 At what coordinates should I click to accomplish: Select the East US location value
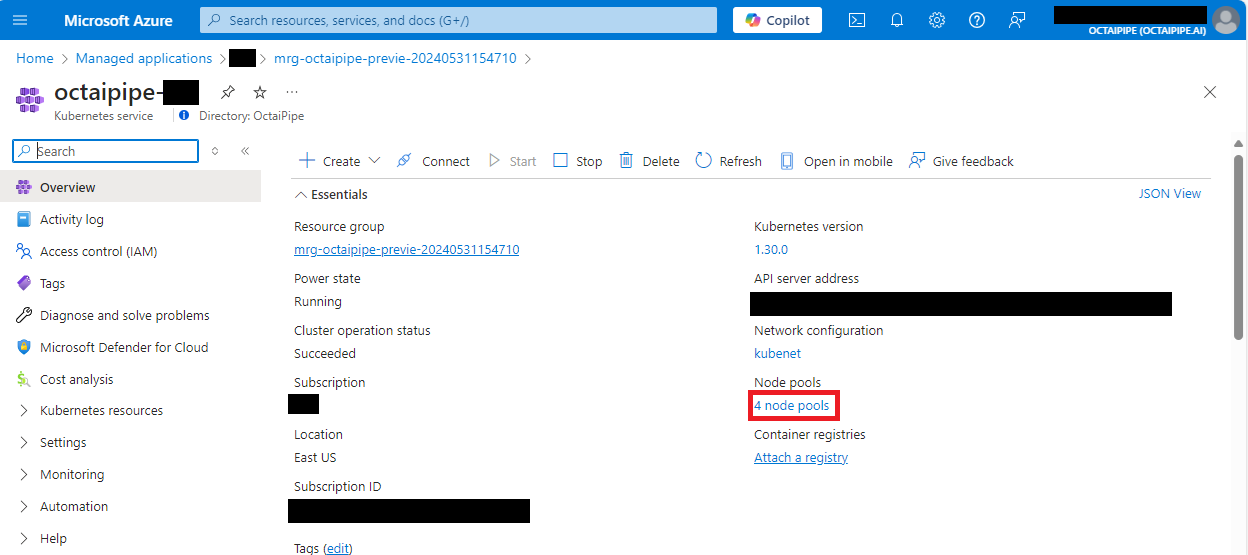(x=315, y=457)
